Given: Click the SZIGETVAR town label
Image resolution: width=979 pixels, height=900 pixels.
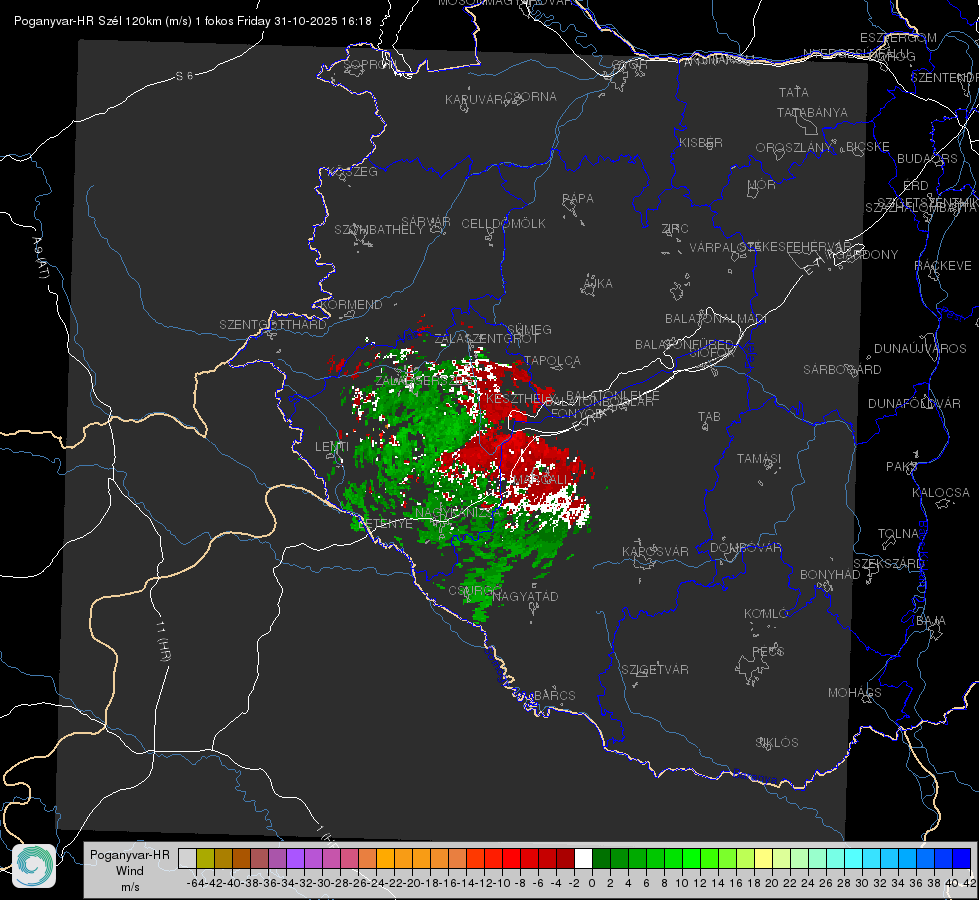Looking at the screenshot, I should [655, 670].
